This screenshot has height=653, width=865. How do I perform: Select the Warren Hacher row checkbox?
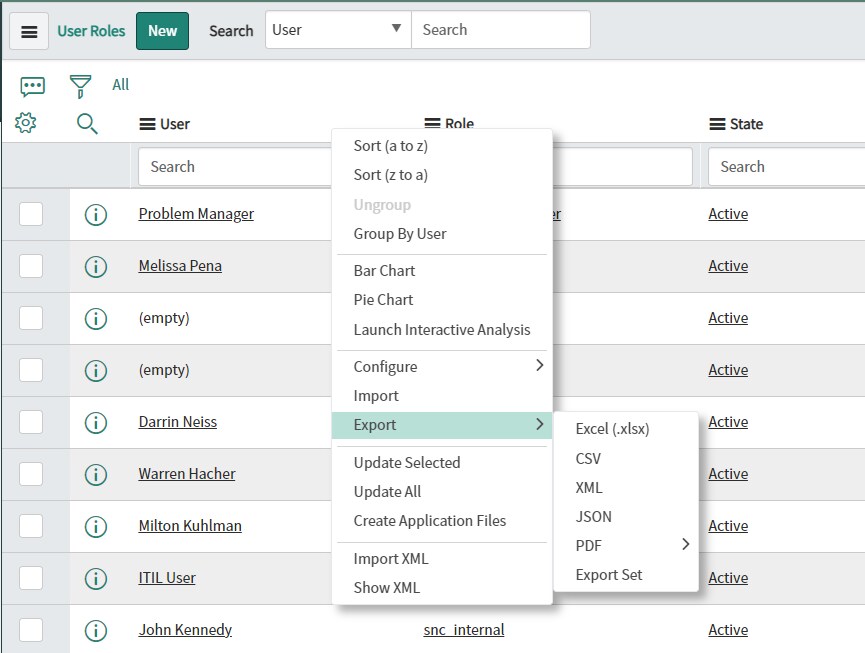tap(31, 474)
